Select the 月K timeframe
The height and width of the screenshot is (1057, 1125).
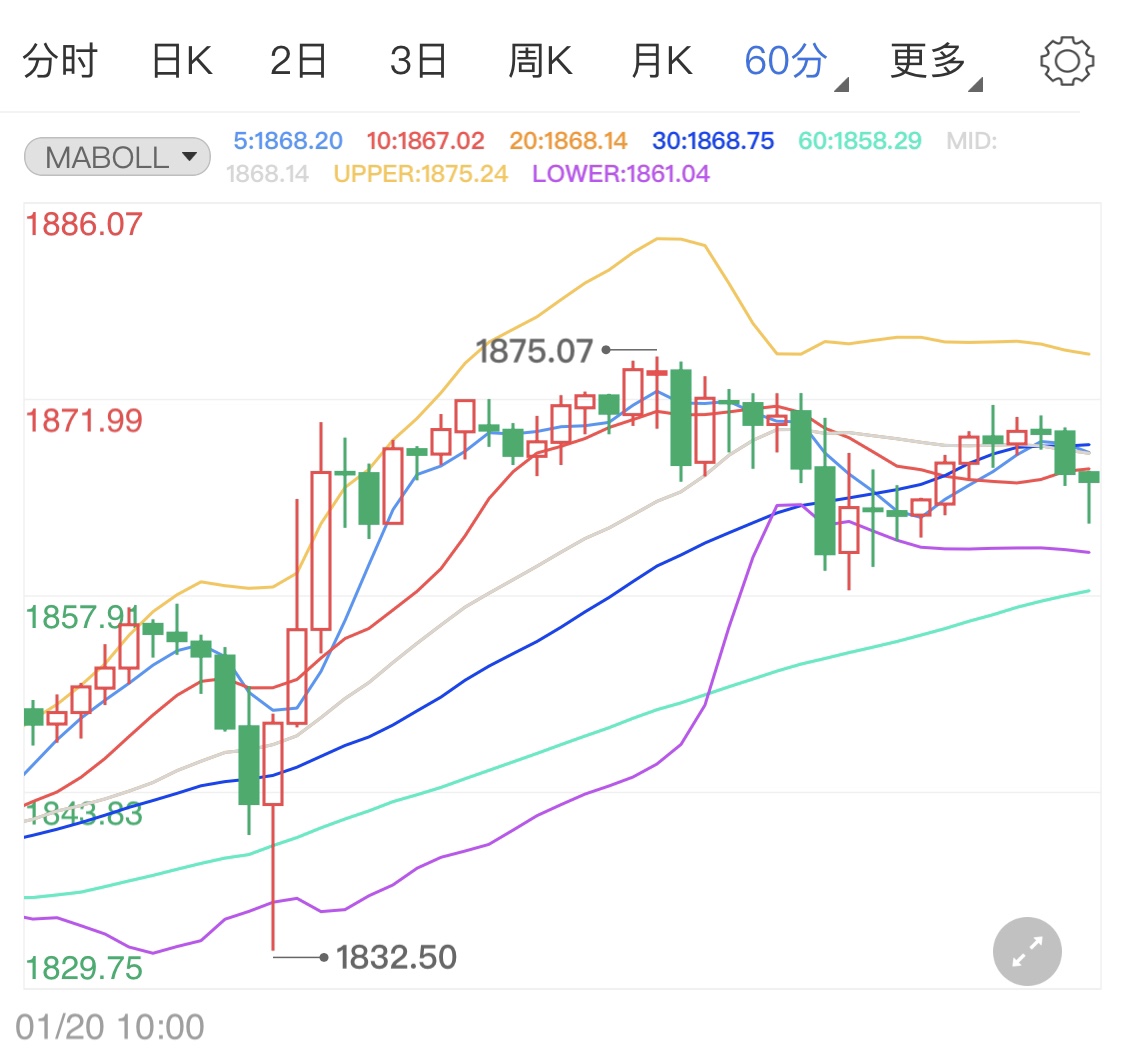pyautogui.click(x=662, y=60)
